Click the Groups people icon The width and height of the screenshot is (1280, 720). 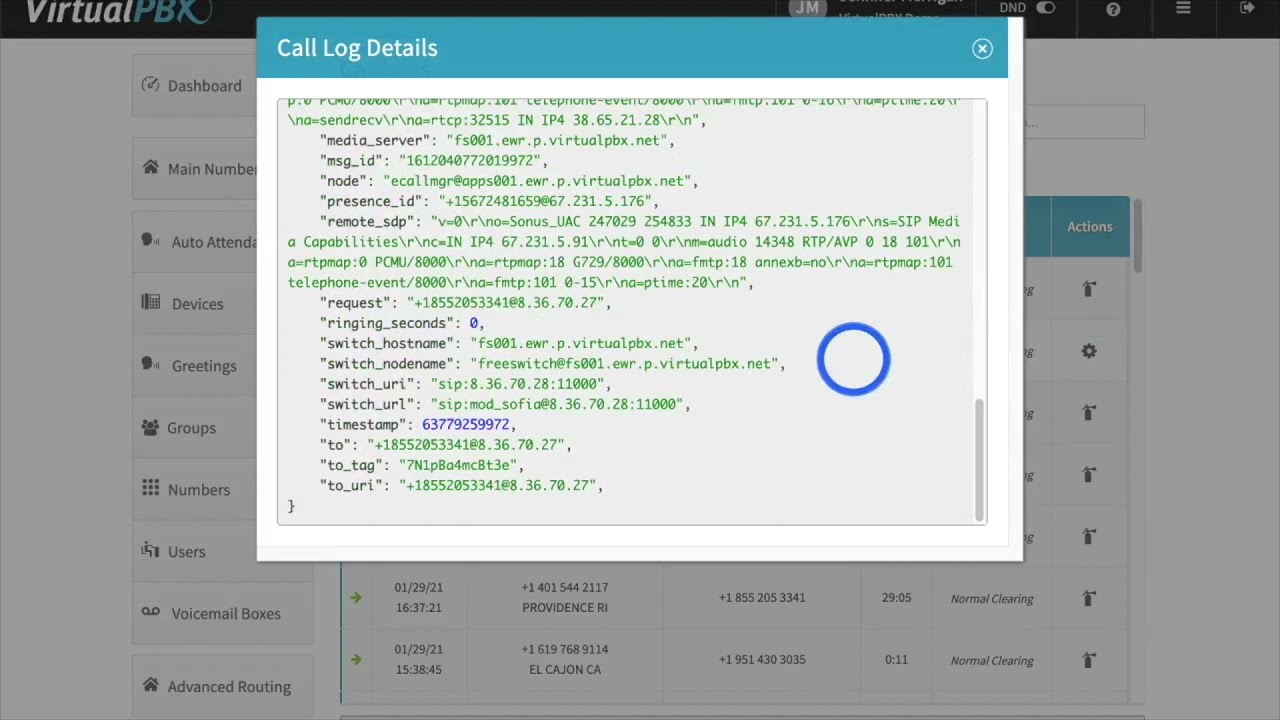[x=150, y=427]
